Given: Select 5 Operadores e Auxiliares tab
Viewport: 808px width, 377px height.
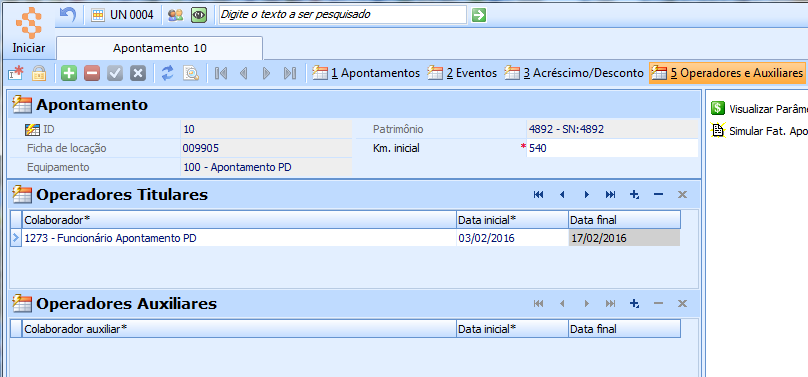Looking at the screenshot, I should click(x=727, y=73).
